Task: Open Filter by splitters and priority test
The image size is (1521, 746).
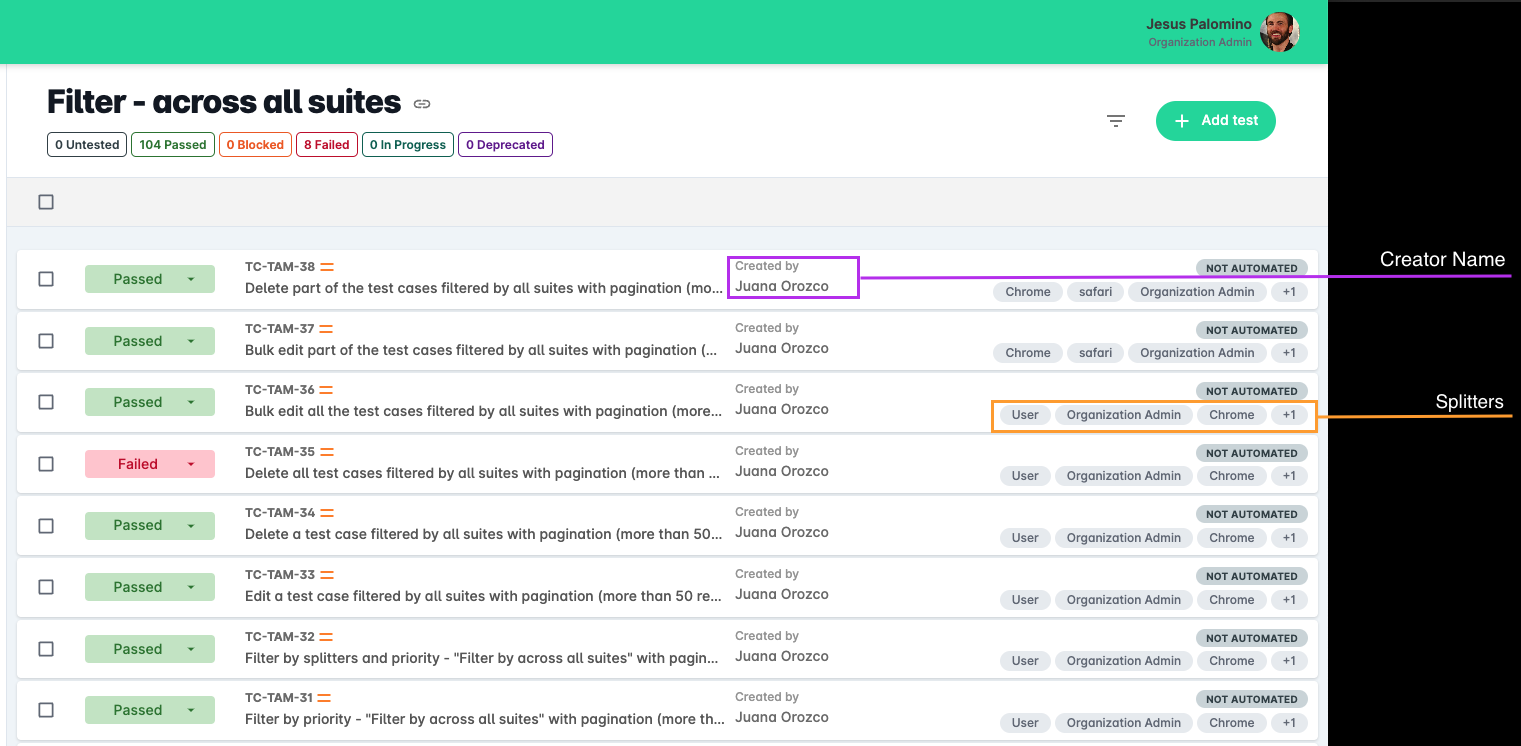Action: pyautogui.click(x=483, y=658)
